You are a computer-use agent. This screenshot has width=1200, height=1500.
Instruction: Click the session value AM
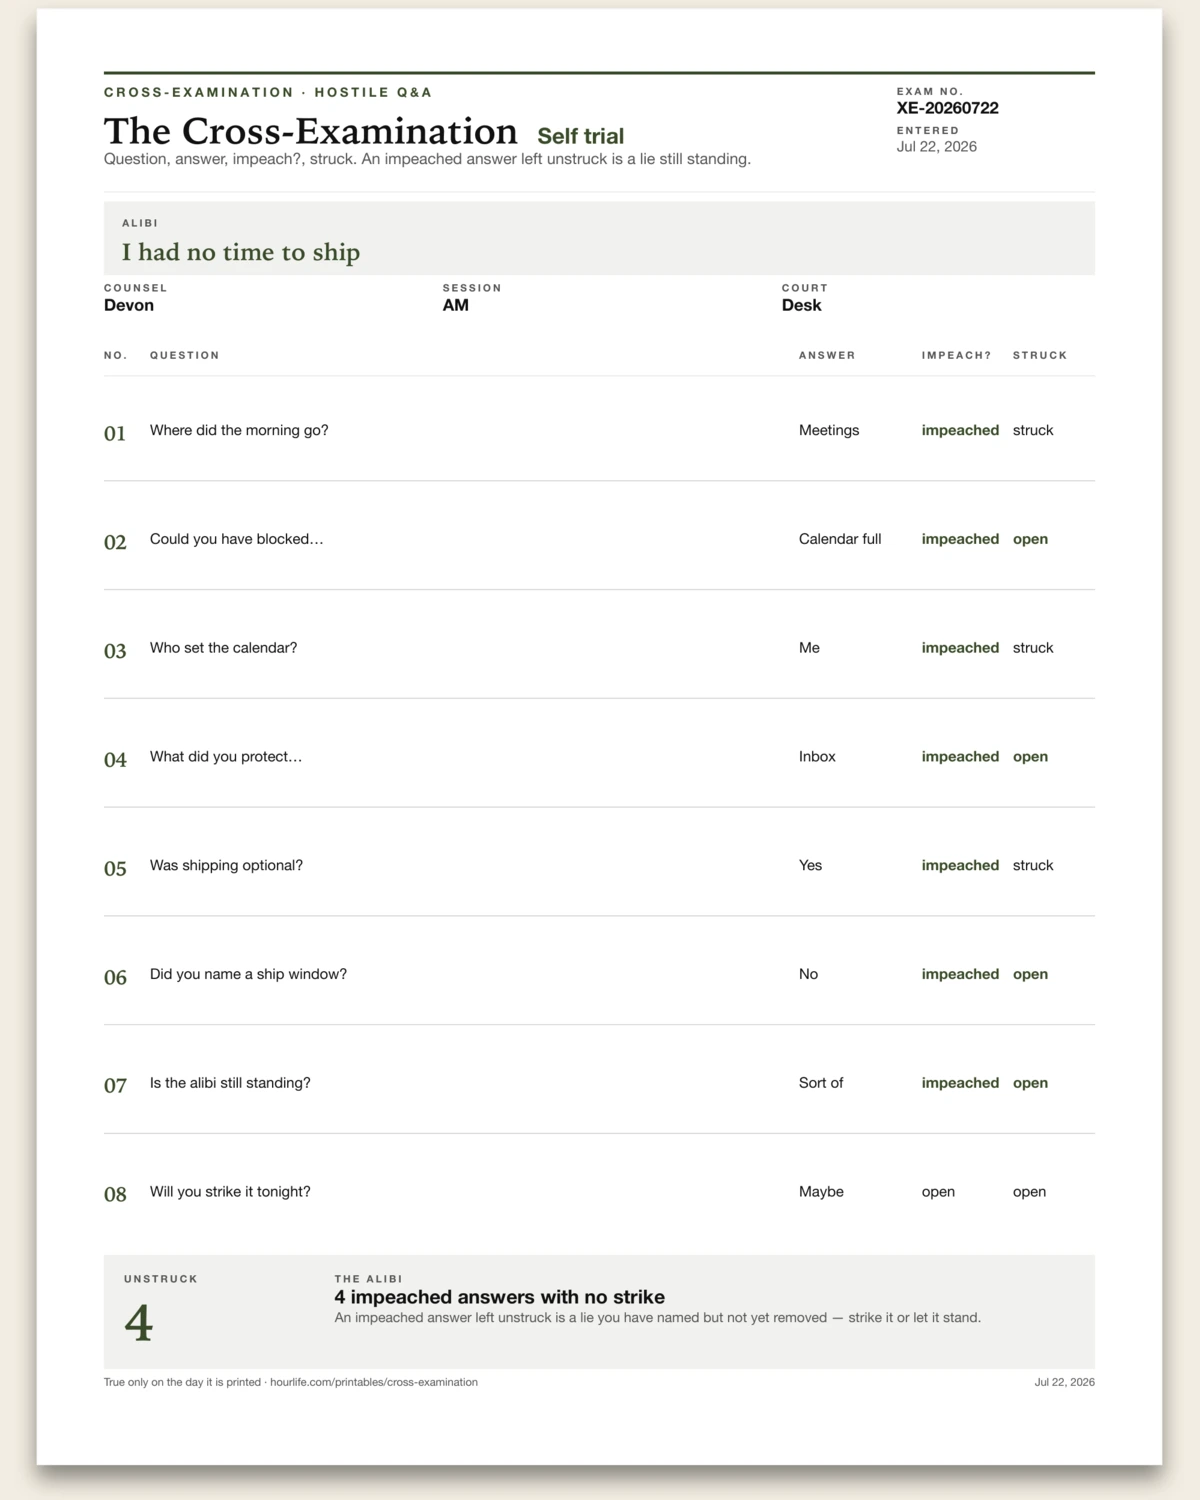click(456, 305)
